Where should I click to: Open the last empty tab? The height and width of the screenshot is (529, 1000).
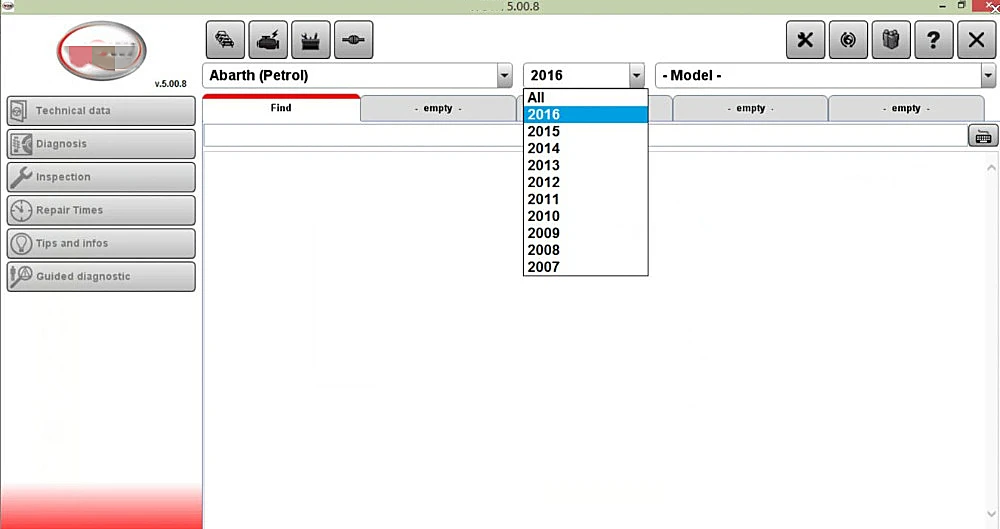[x=906, y=108]
